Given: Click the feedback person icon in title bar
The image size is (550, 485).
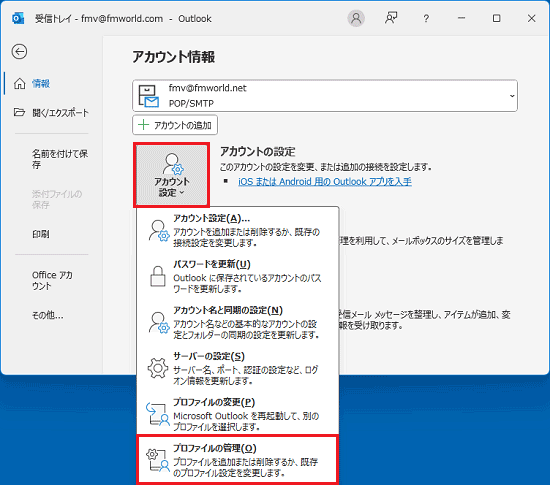Looking at the screenshot, I should click(391, 18).
